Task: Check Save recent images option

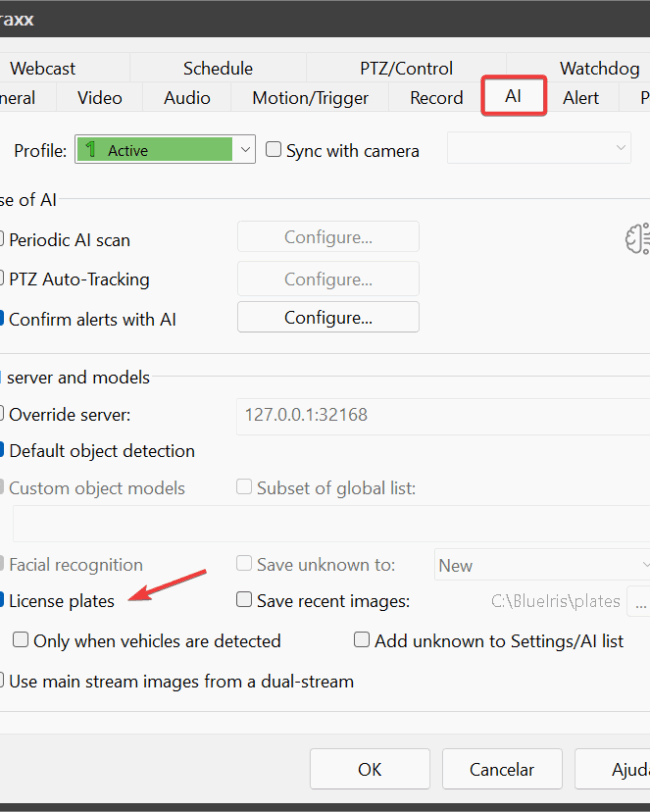Action: [244, 601]
